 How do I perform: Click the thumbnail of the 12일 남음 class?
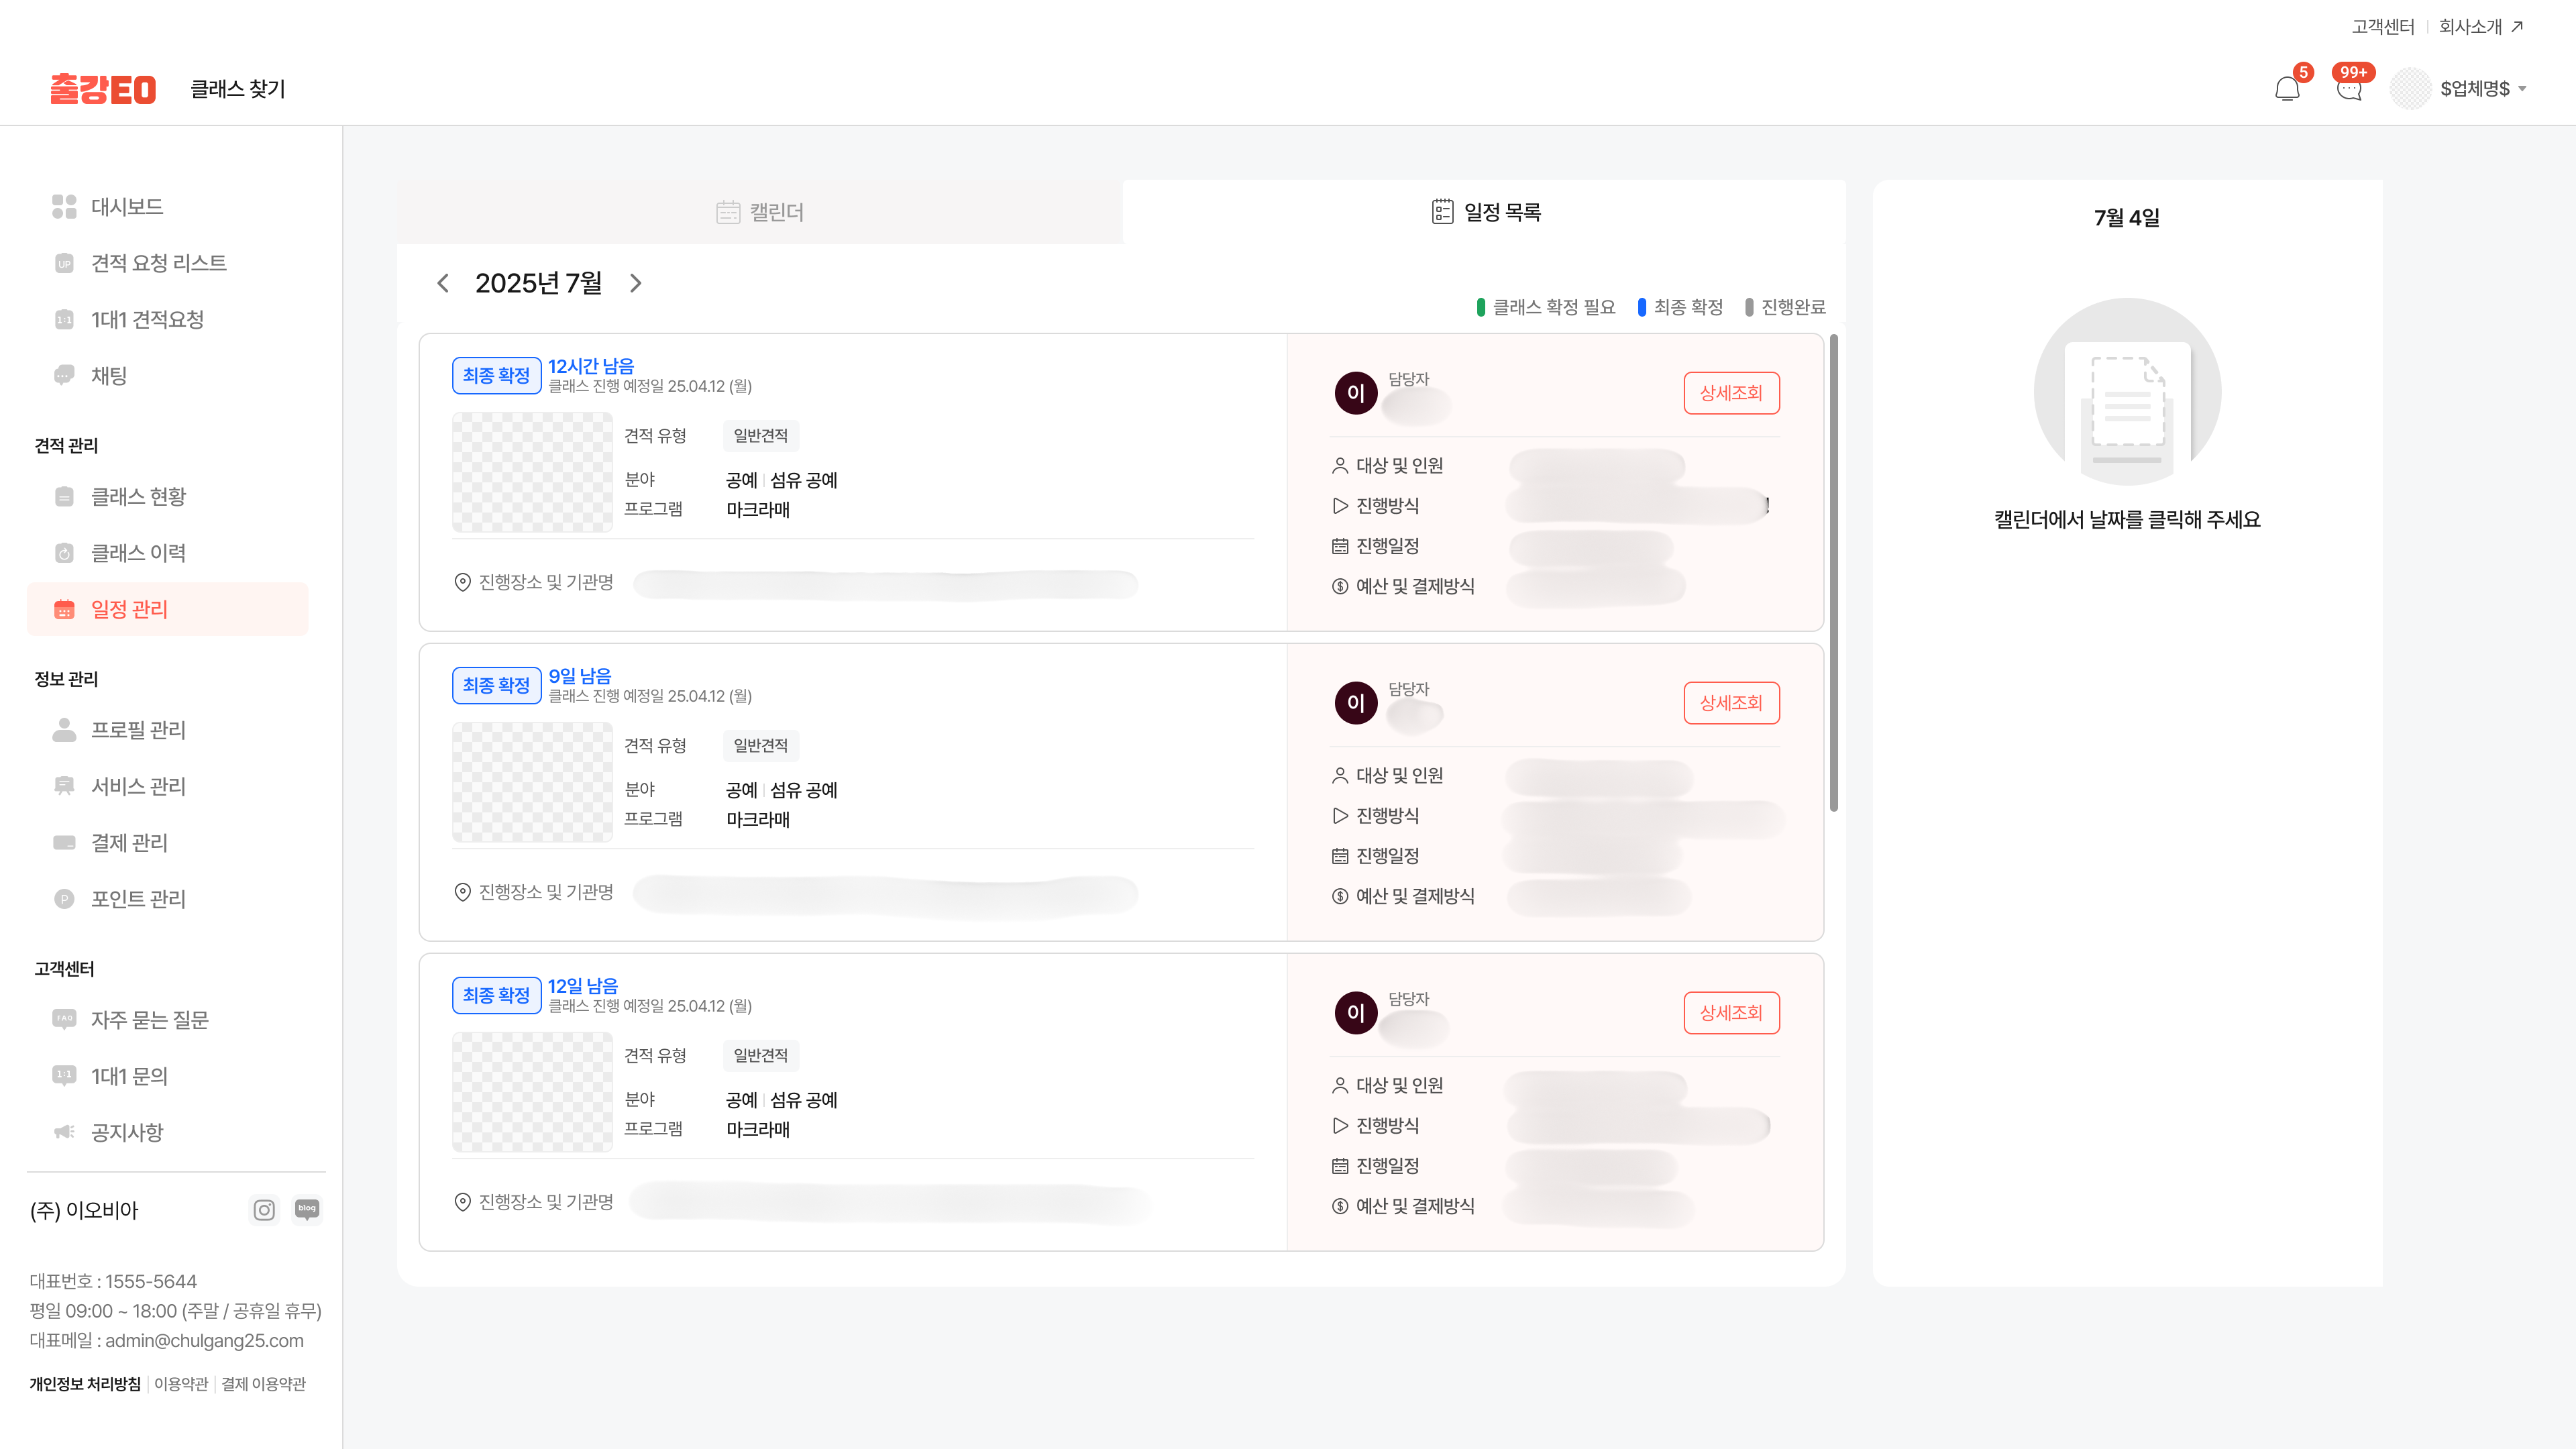tap(532, 1092)
